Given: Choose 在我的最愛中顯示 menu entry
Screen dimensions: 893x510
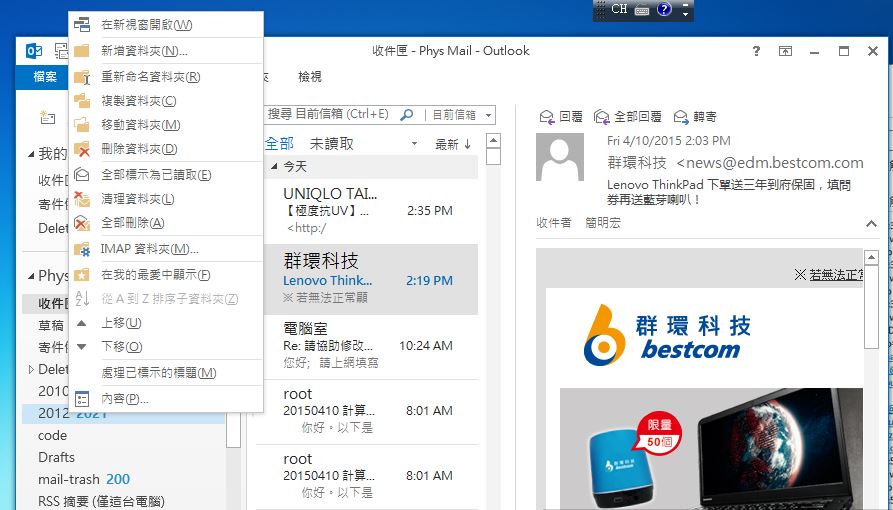Looking at the screenshot, I should (x=165, y=275).
